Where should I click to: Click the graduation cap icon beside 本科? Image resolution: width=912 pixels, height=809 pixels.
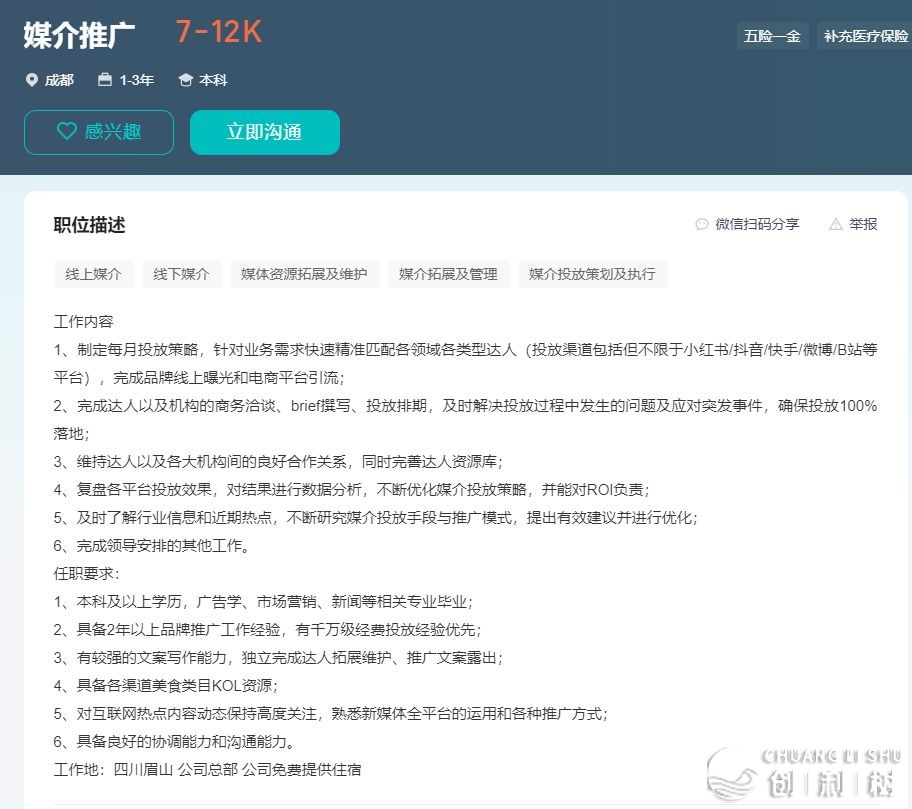(185, 80)
